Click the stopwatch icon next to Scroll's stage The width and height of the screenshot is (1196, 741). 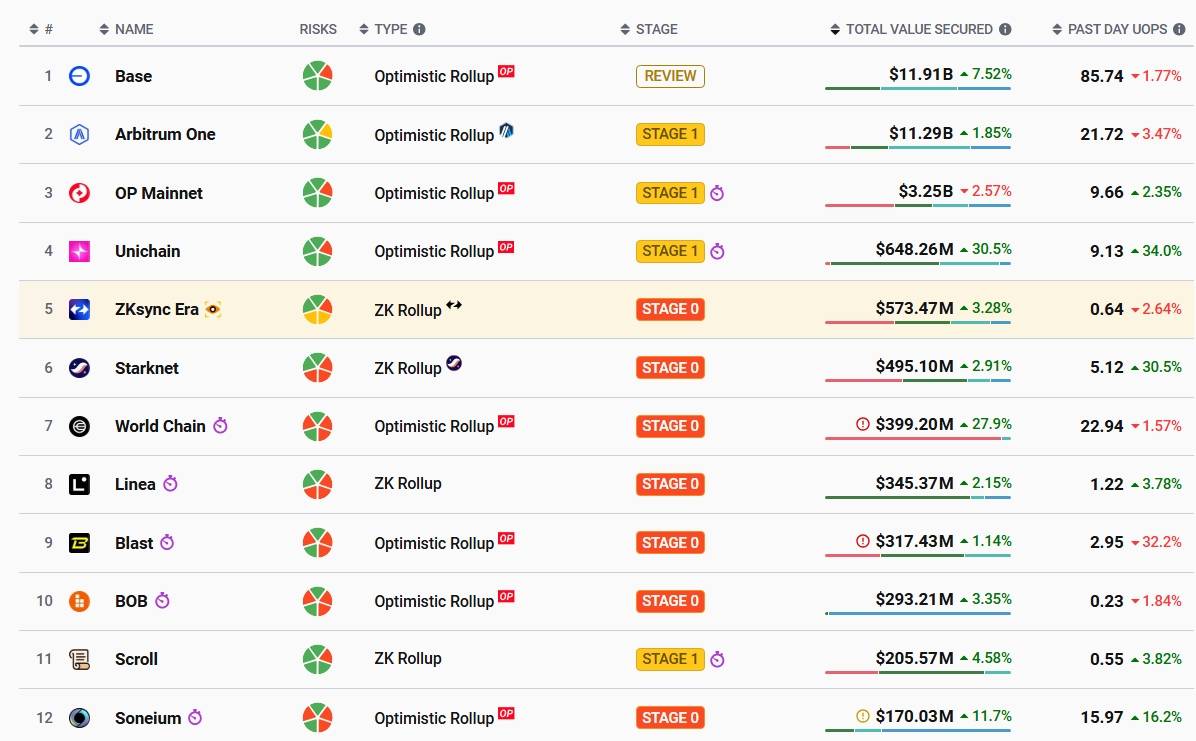tap(717, 659)
